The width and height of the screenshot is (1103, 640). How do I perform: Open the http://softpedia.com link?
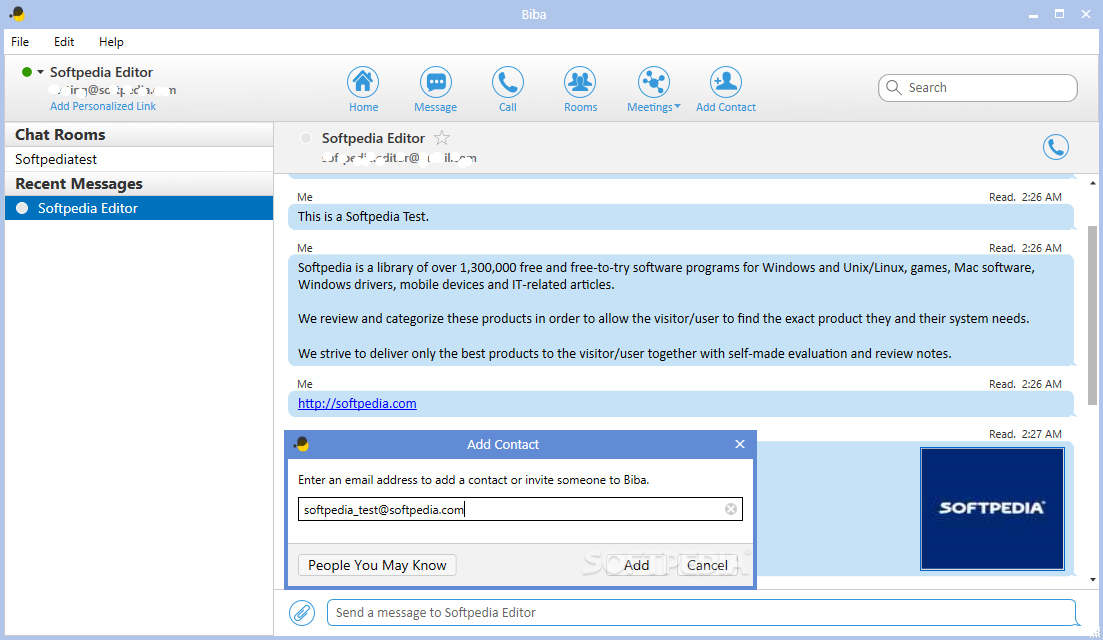click(357, 404)
